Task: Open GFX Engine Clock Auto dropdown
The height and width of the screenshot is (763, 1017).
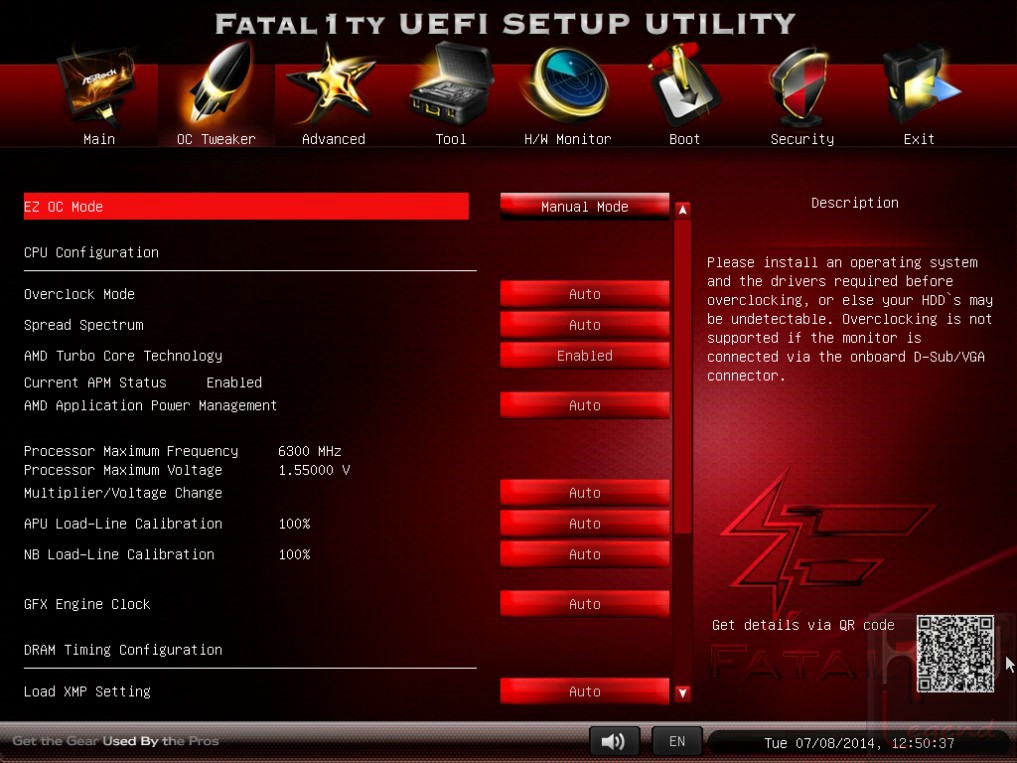Action: (x=584, y=604)
